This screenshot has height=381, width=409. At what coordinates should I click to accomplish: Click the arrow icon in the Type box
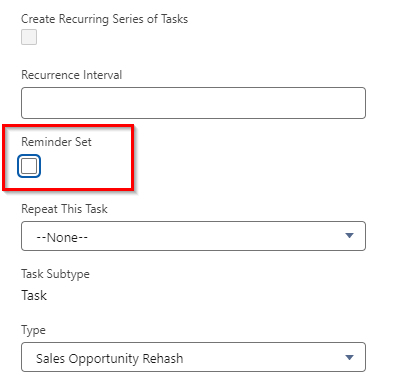349,358
